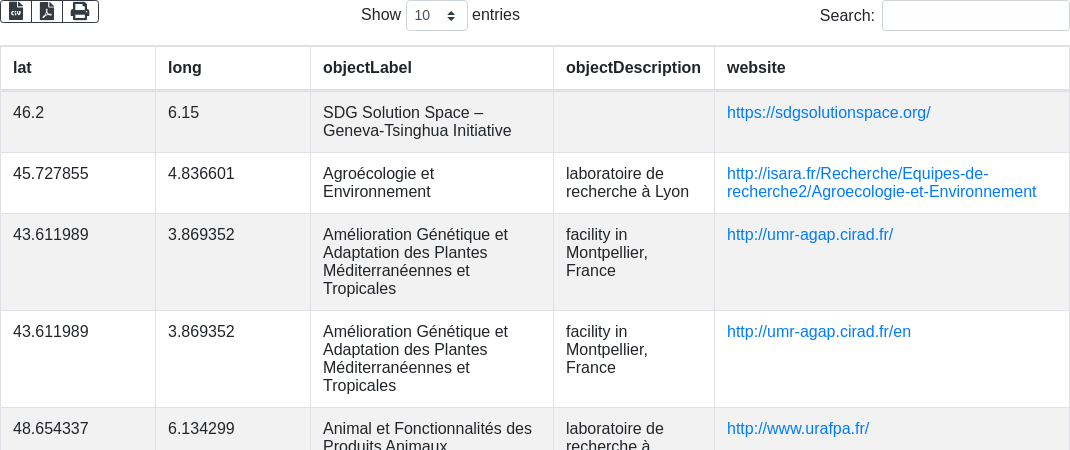This screenshot has width=1070, height=450.
Task: Visit the umr-agap.cirad.fr link
Action: [x=809, y=234]
